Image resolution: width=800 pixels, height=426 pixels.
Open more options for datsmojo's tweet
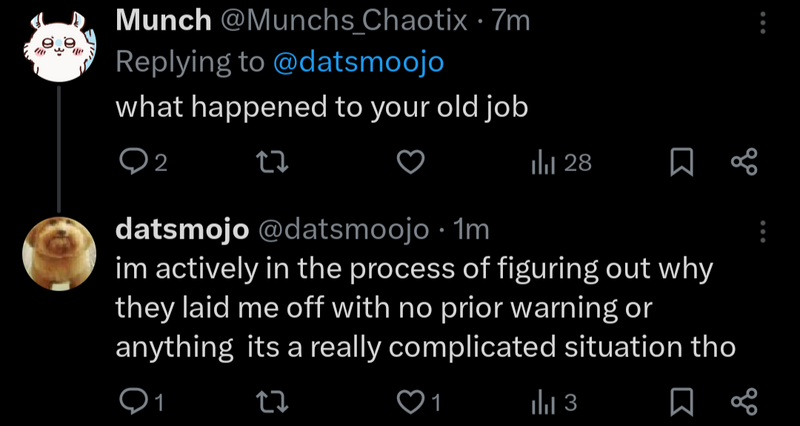click(x=764, y=231)
